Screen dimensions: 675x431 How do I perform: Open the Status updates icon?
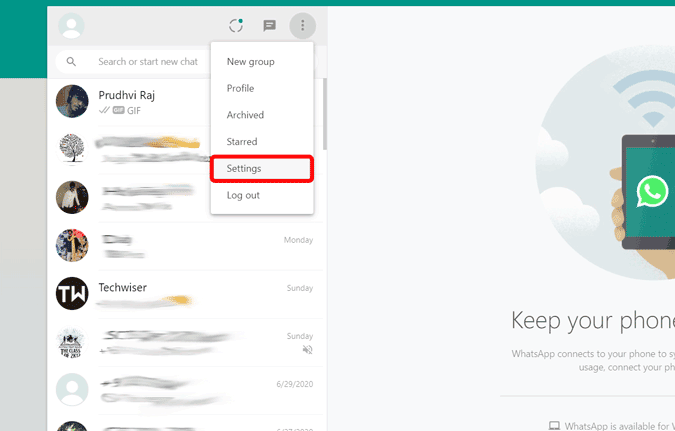click(x=236, y=25)
